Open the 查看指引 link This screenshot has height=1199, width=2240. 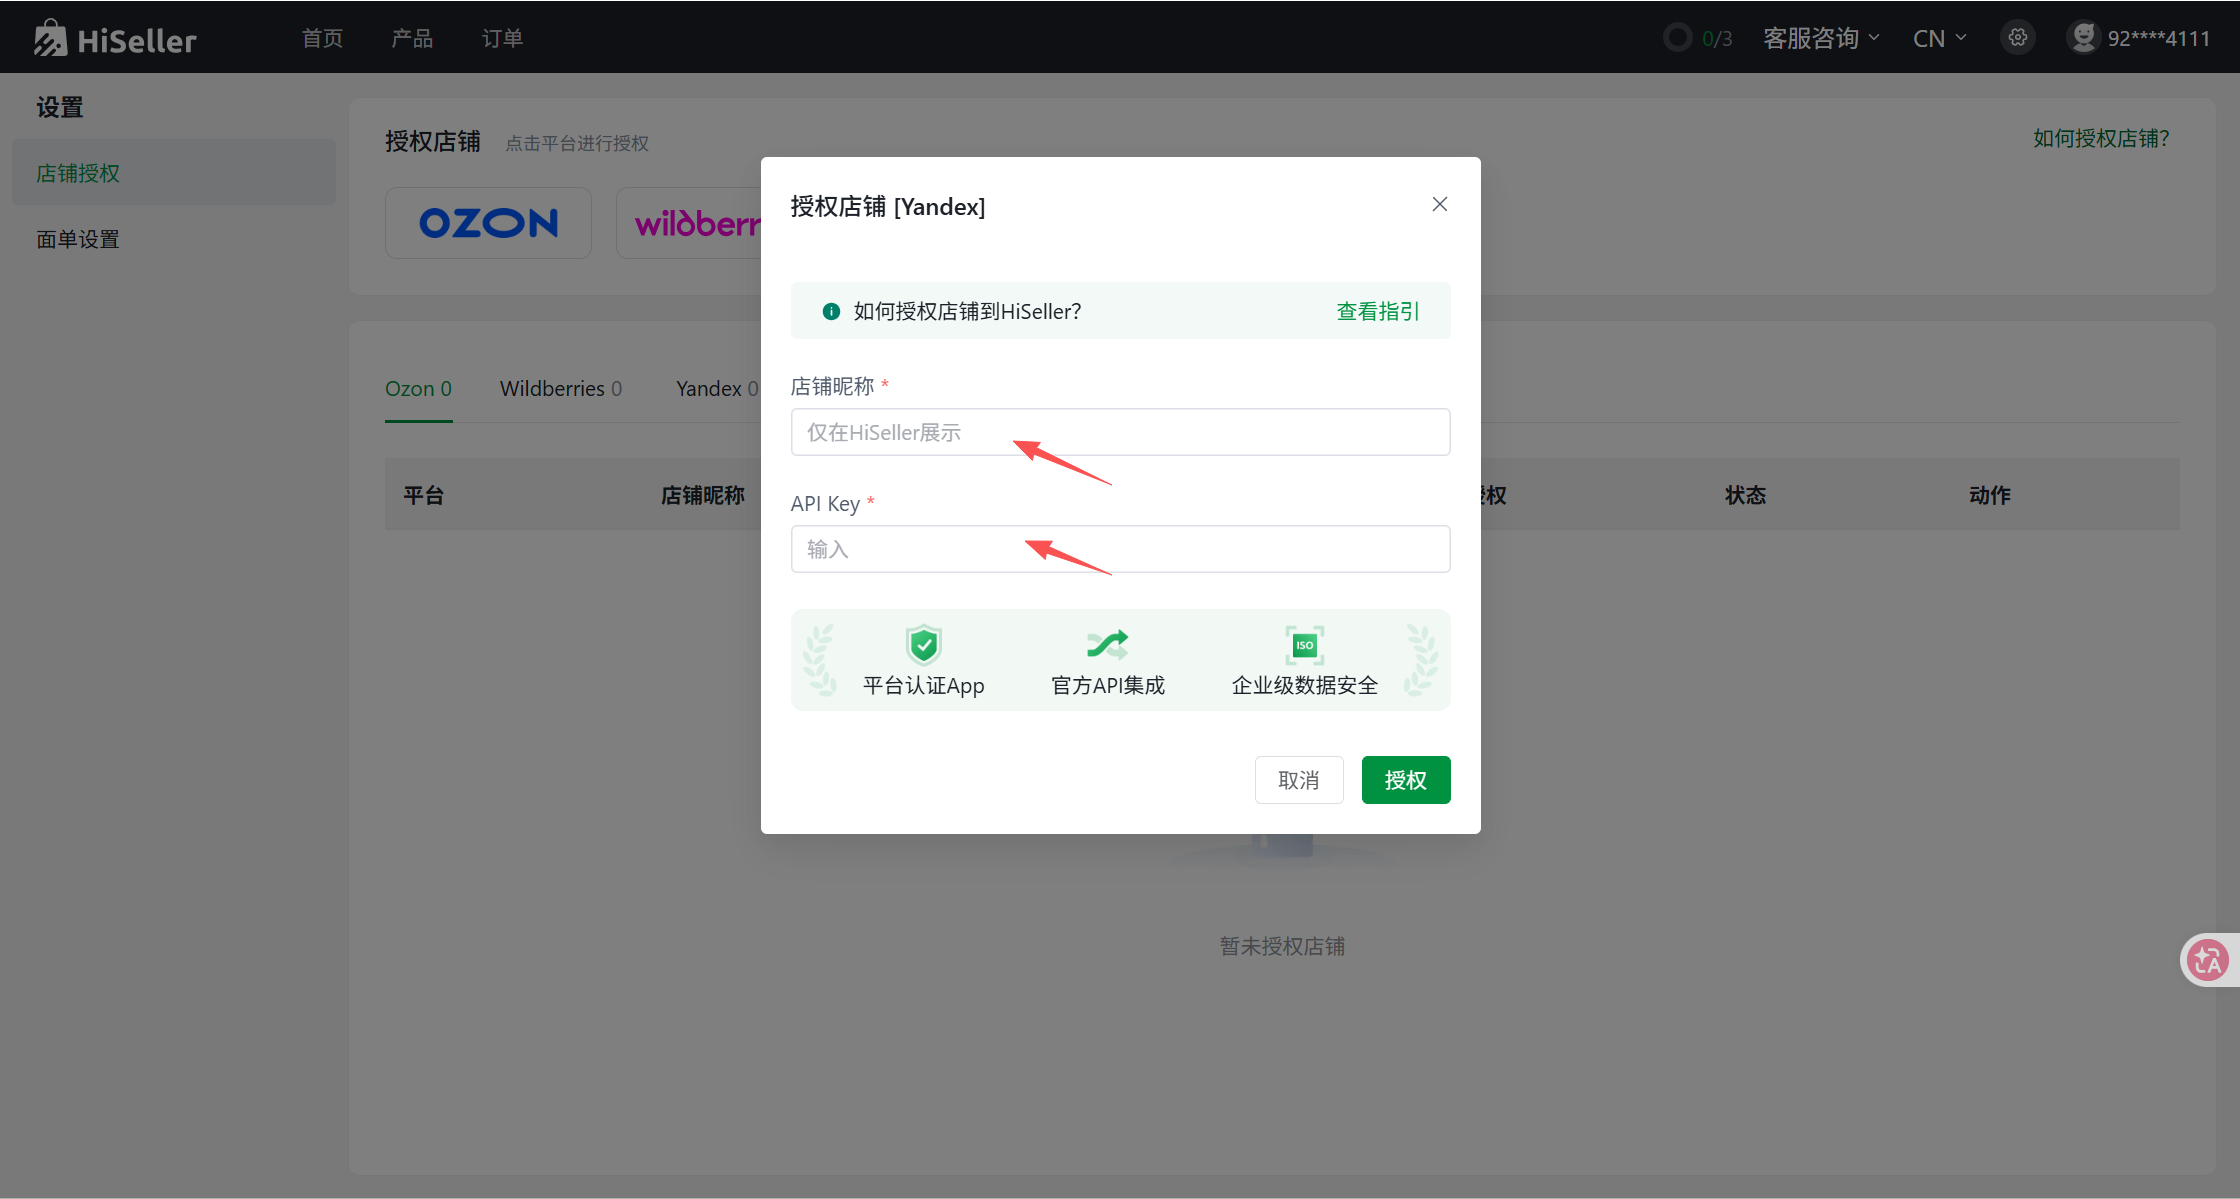(1377, 311)
